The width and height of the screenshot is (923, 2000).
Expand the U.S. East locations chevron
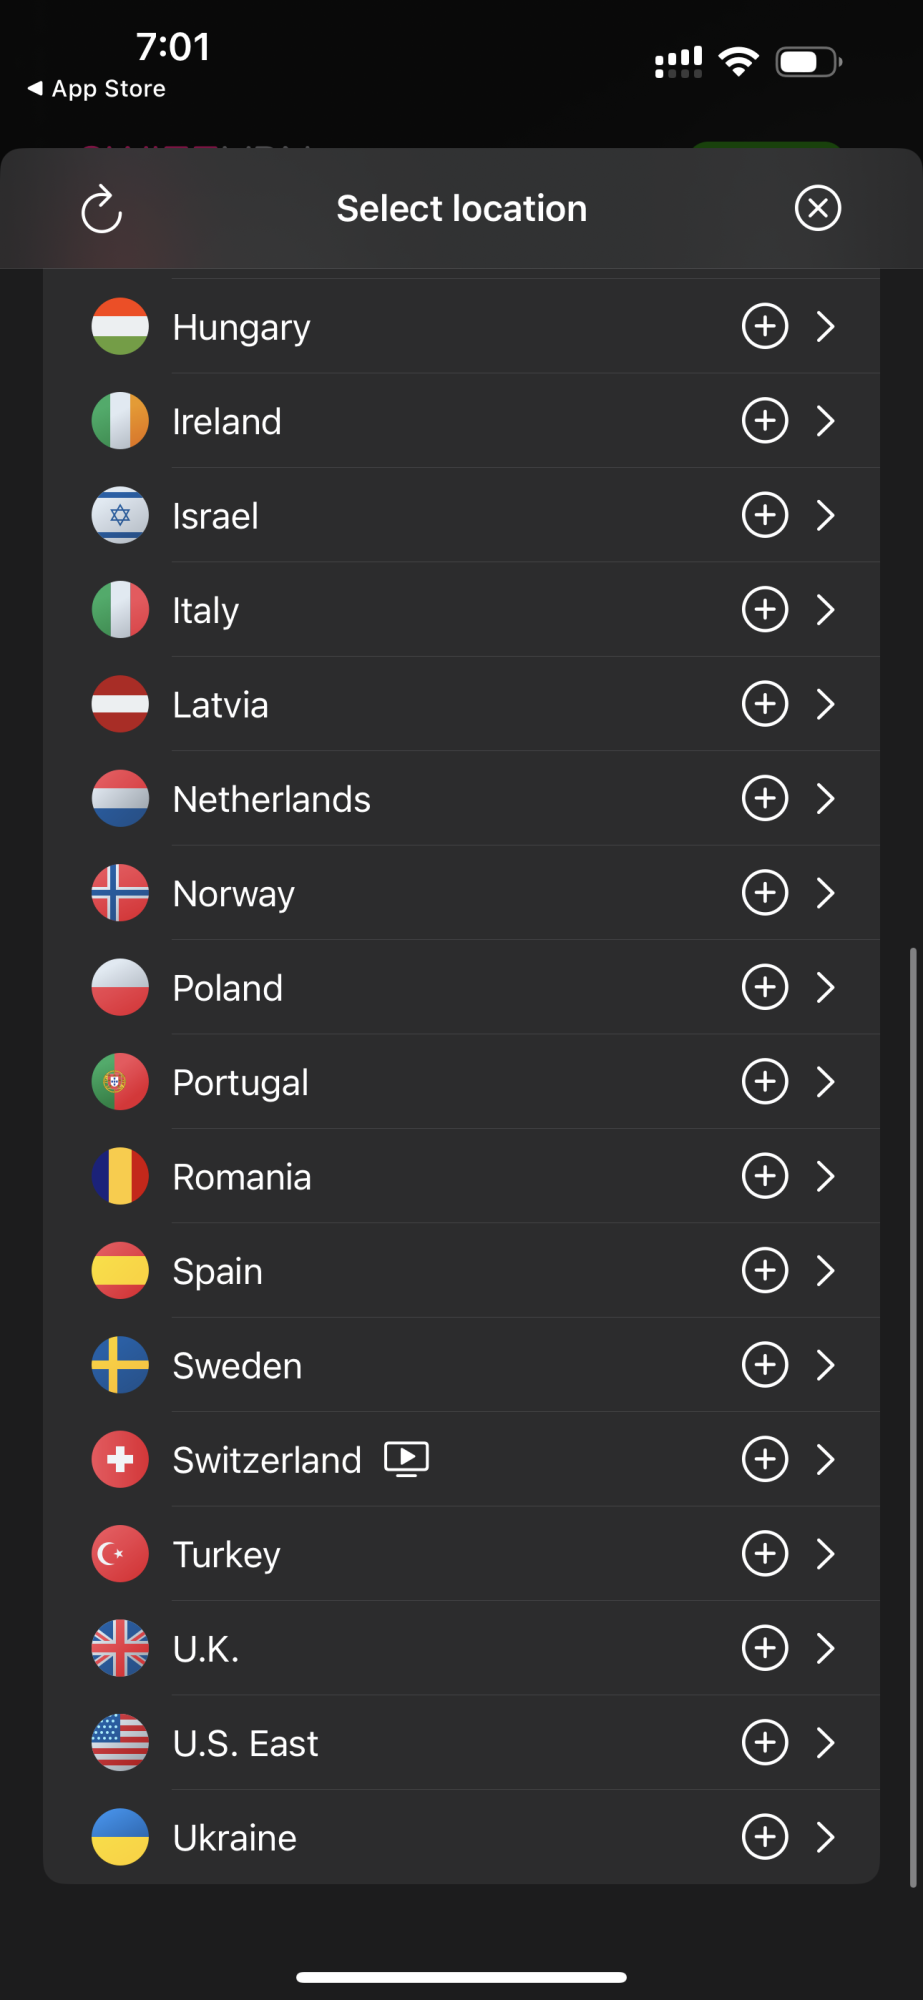(x=825, y=1743)
